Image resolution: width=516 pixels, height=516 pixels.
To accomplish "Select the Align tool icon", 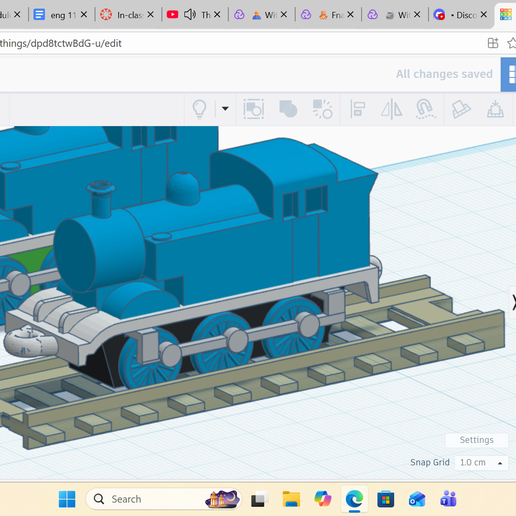I will pyautogui.click(x=357, y=109).
